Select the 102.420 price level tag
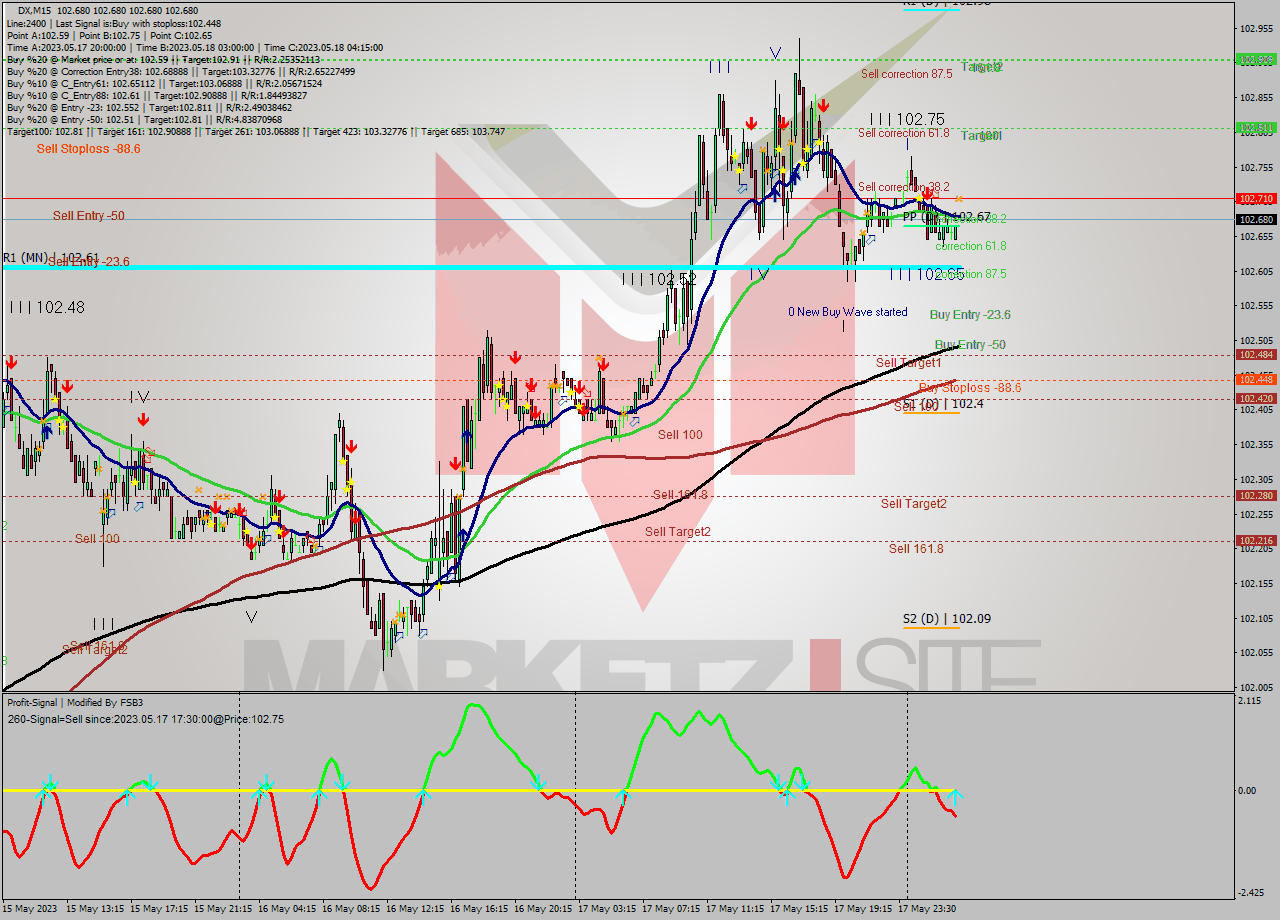1280x920 pixels. (x=1256, y=398)
